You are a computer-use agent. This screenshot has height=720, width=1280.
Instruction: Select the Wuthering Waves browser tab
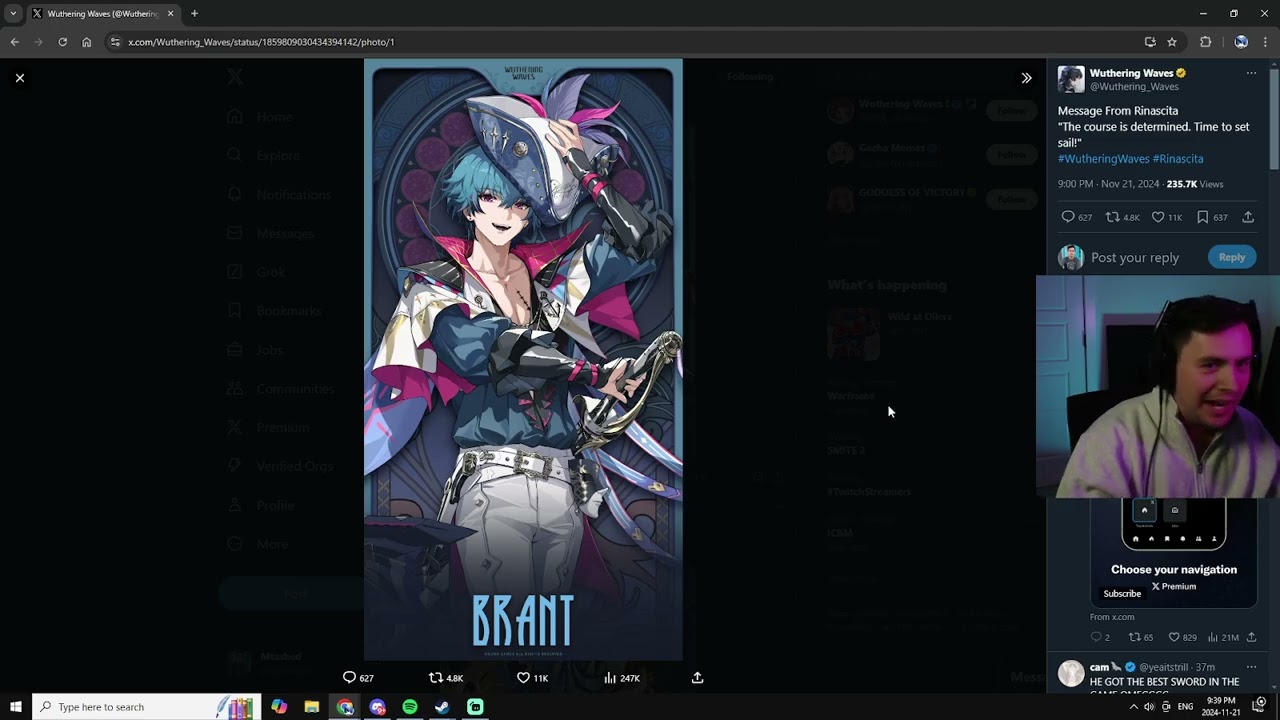102,14
